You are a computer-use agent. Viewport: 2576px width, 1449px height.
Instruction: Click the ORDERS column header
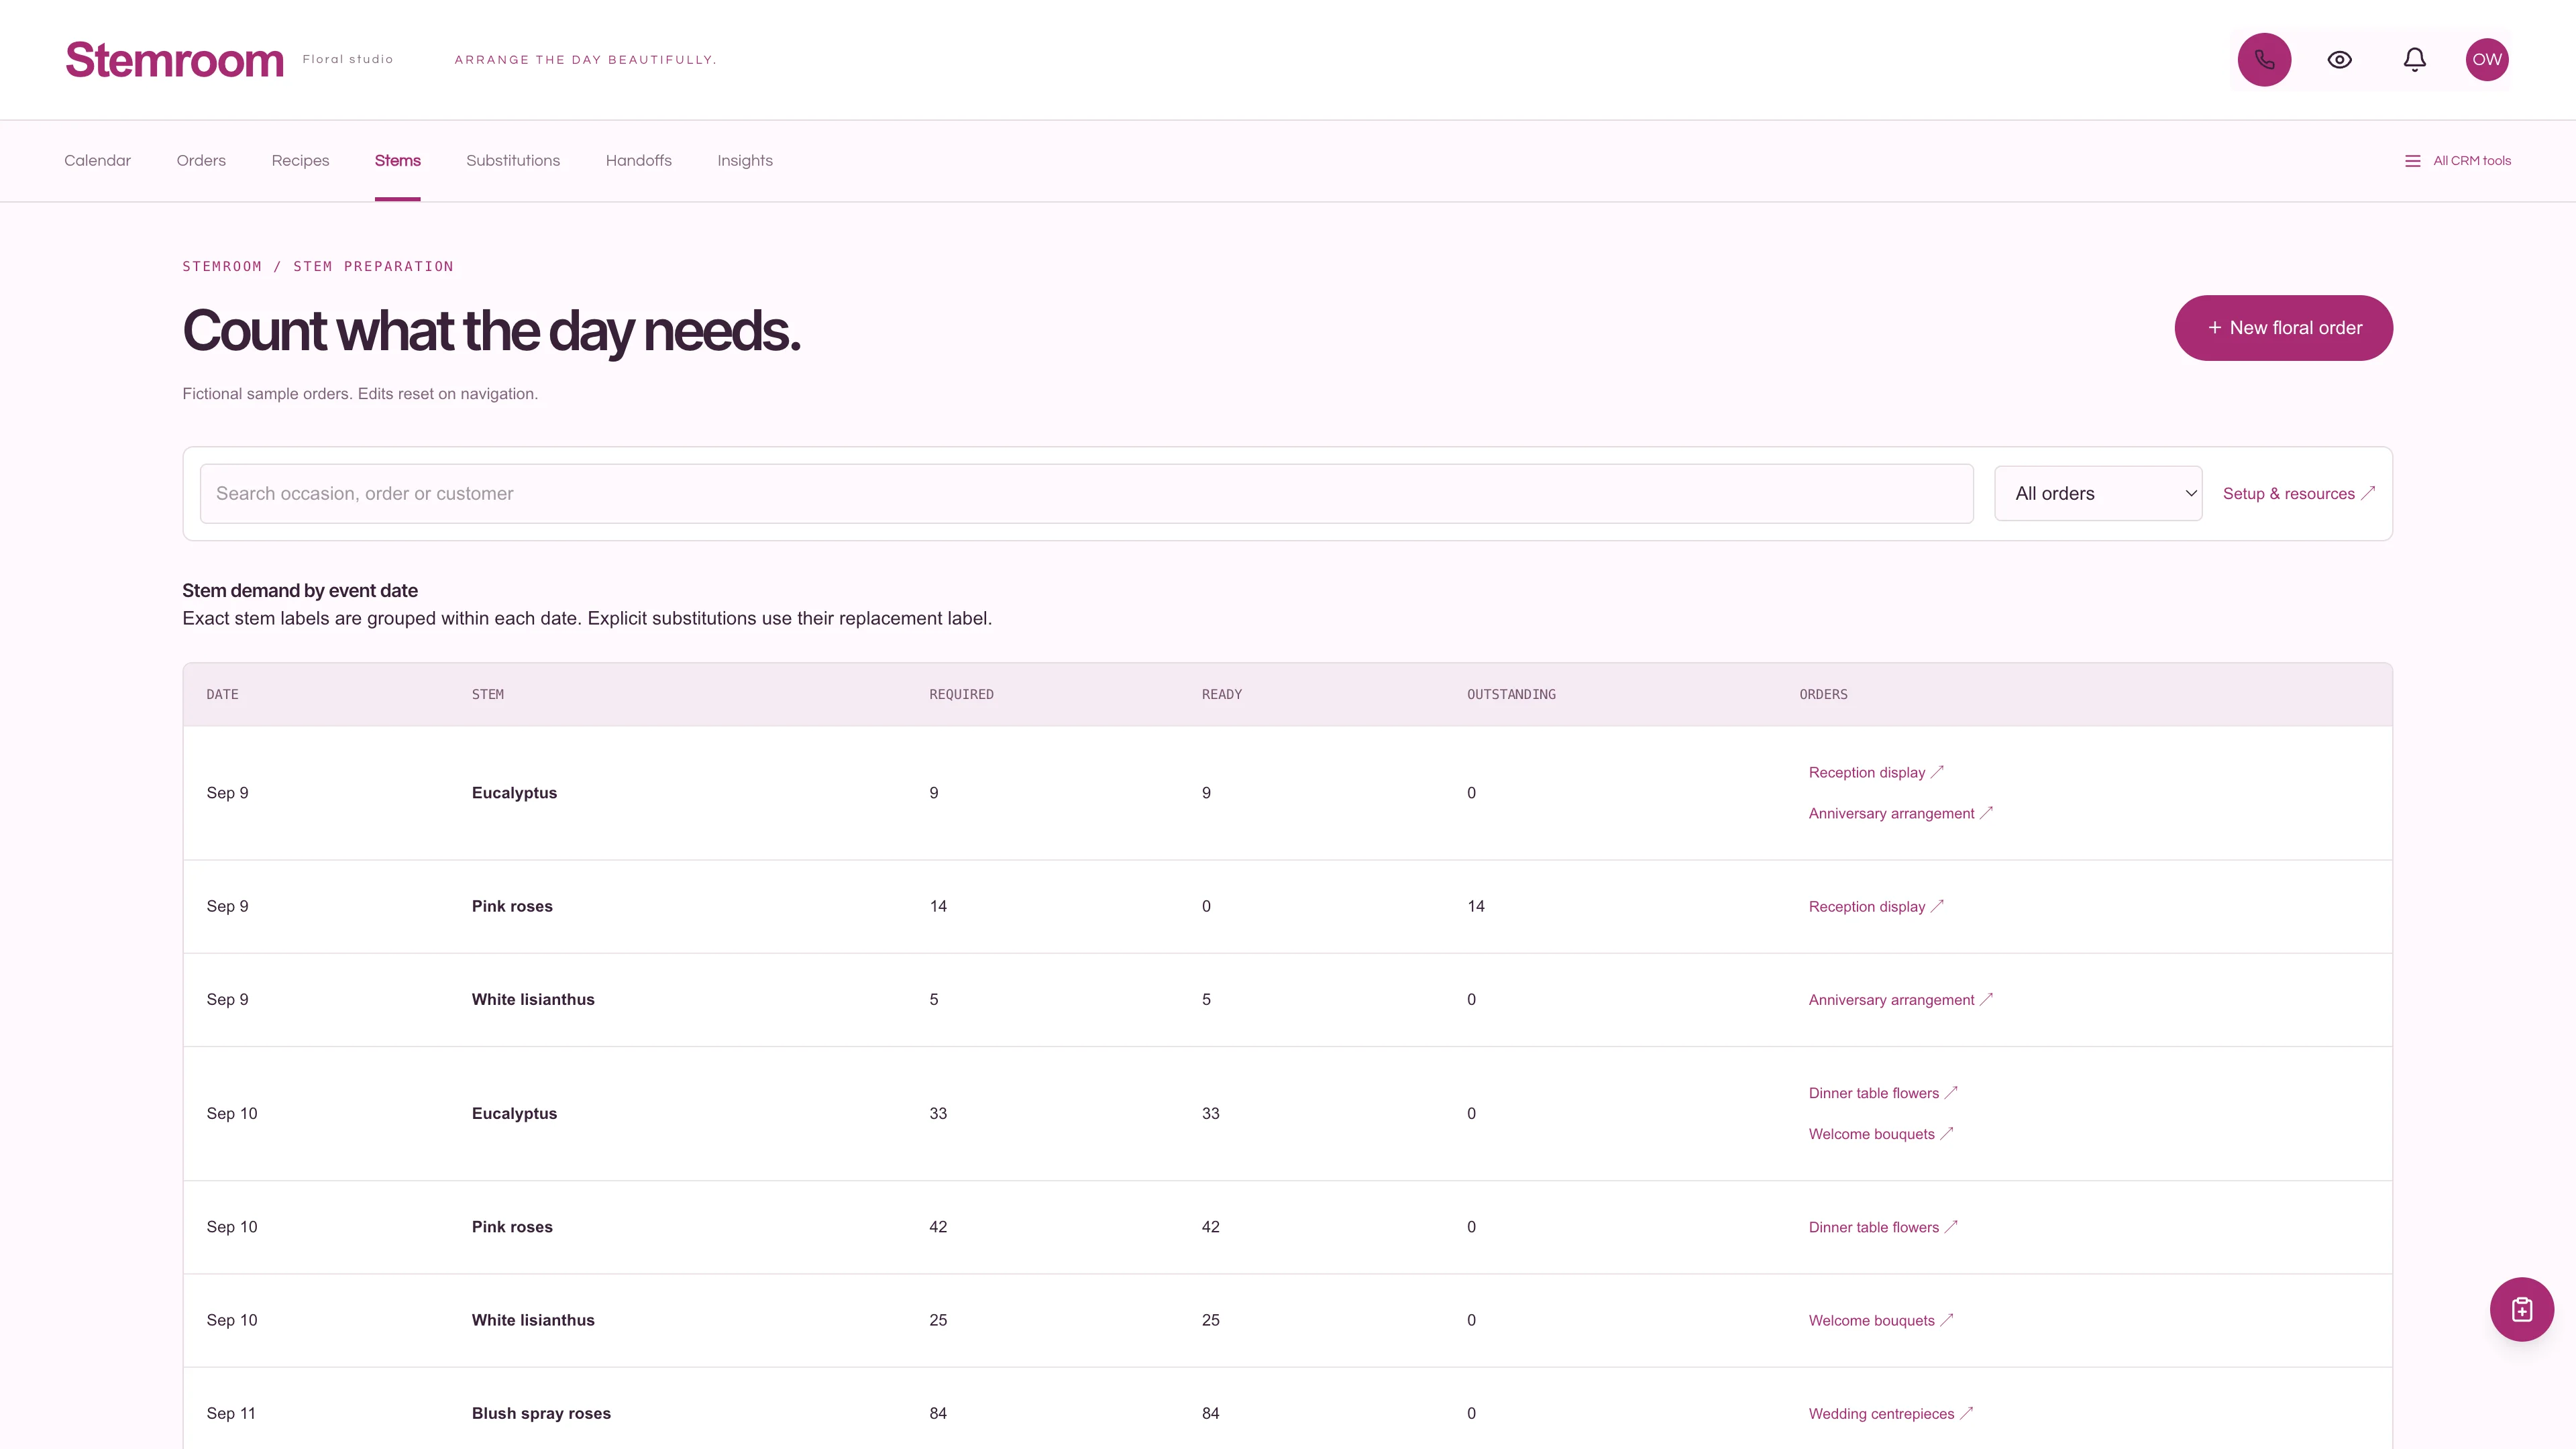pyautogui.click(x=1823, y=695)
